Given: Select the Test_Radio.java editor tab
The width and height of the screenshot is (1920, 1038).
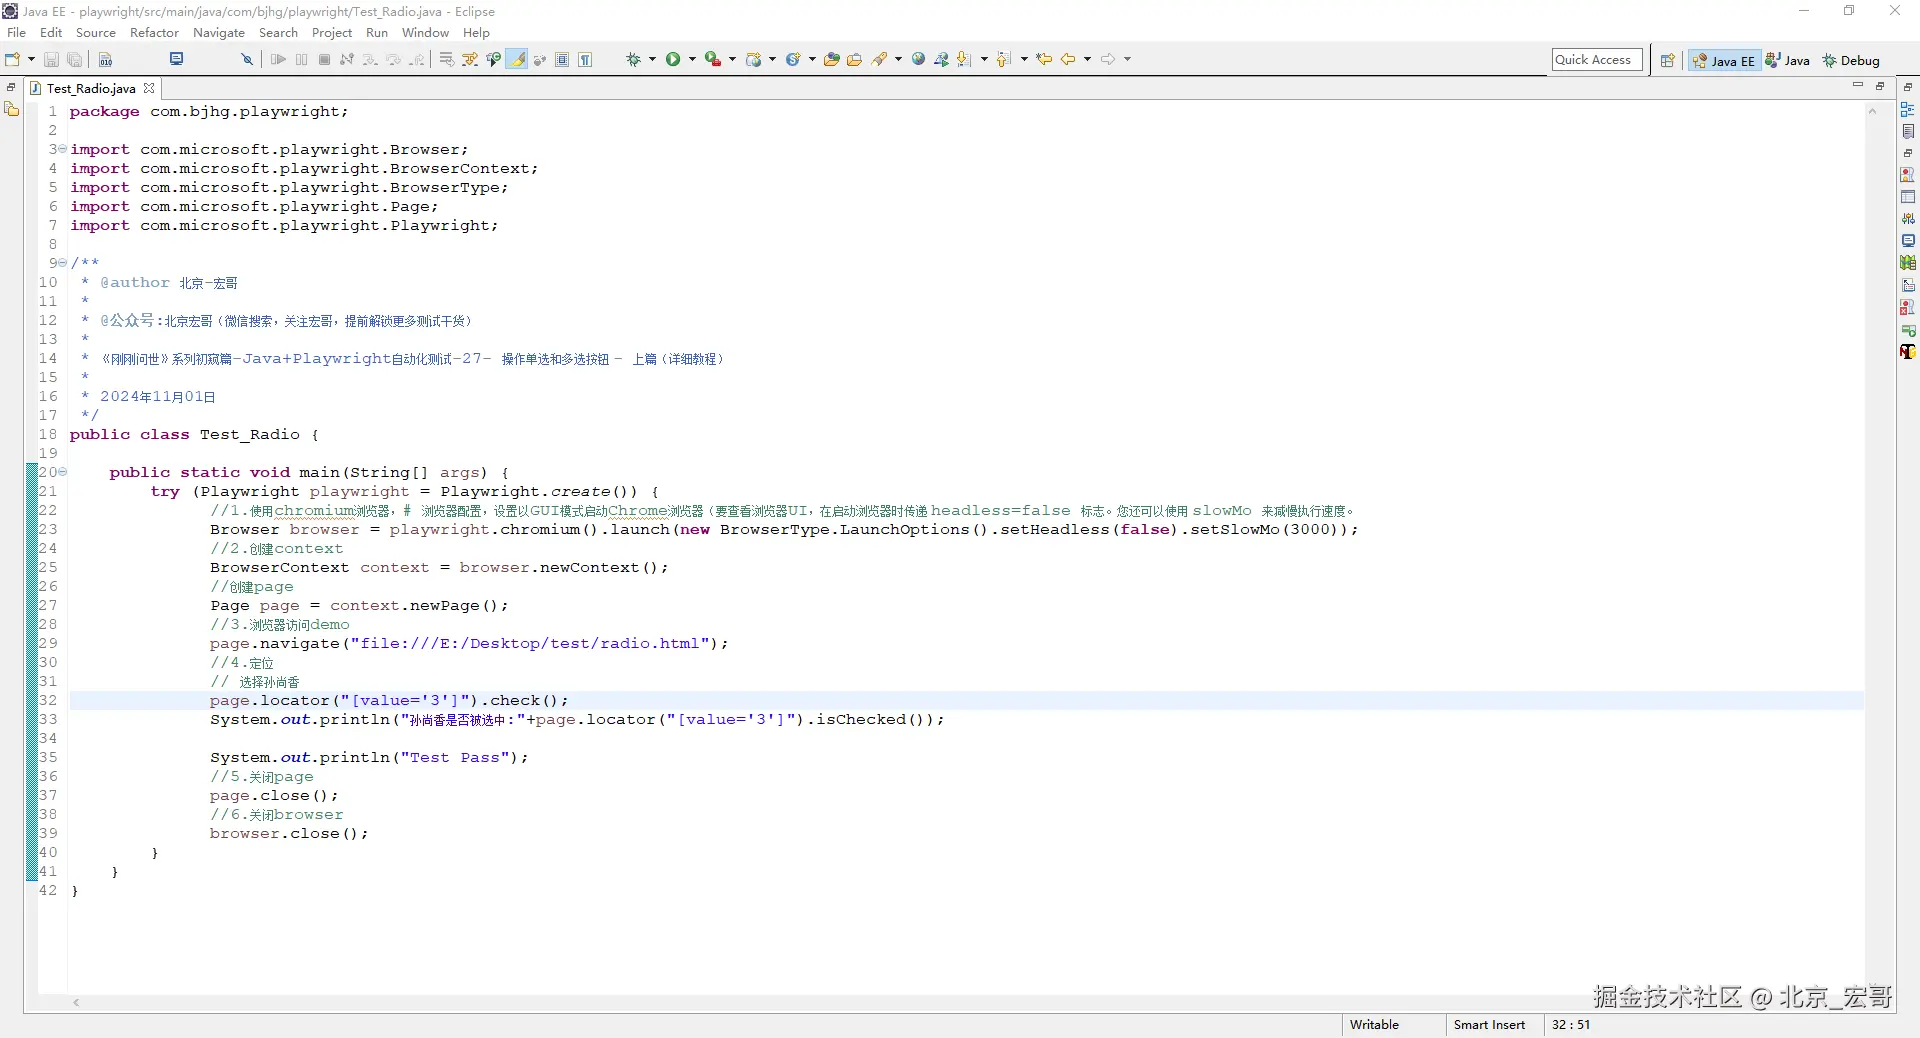Looking at the screenshot, I should 90,89.
